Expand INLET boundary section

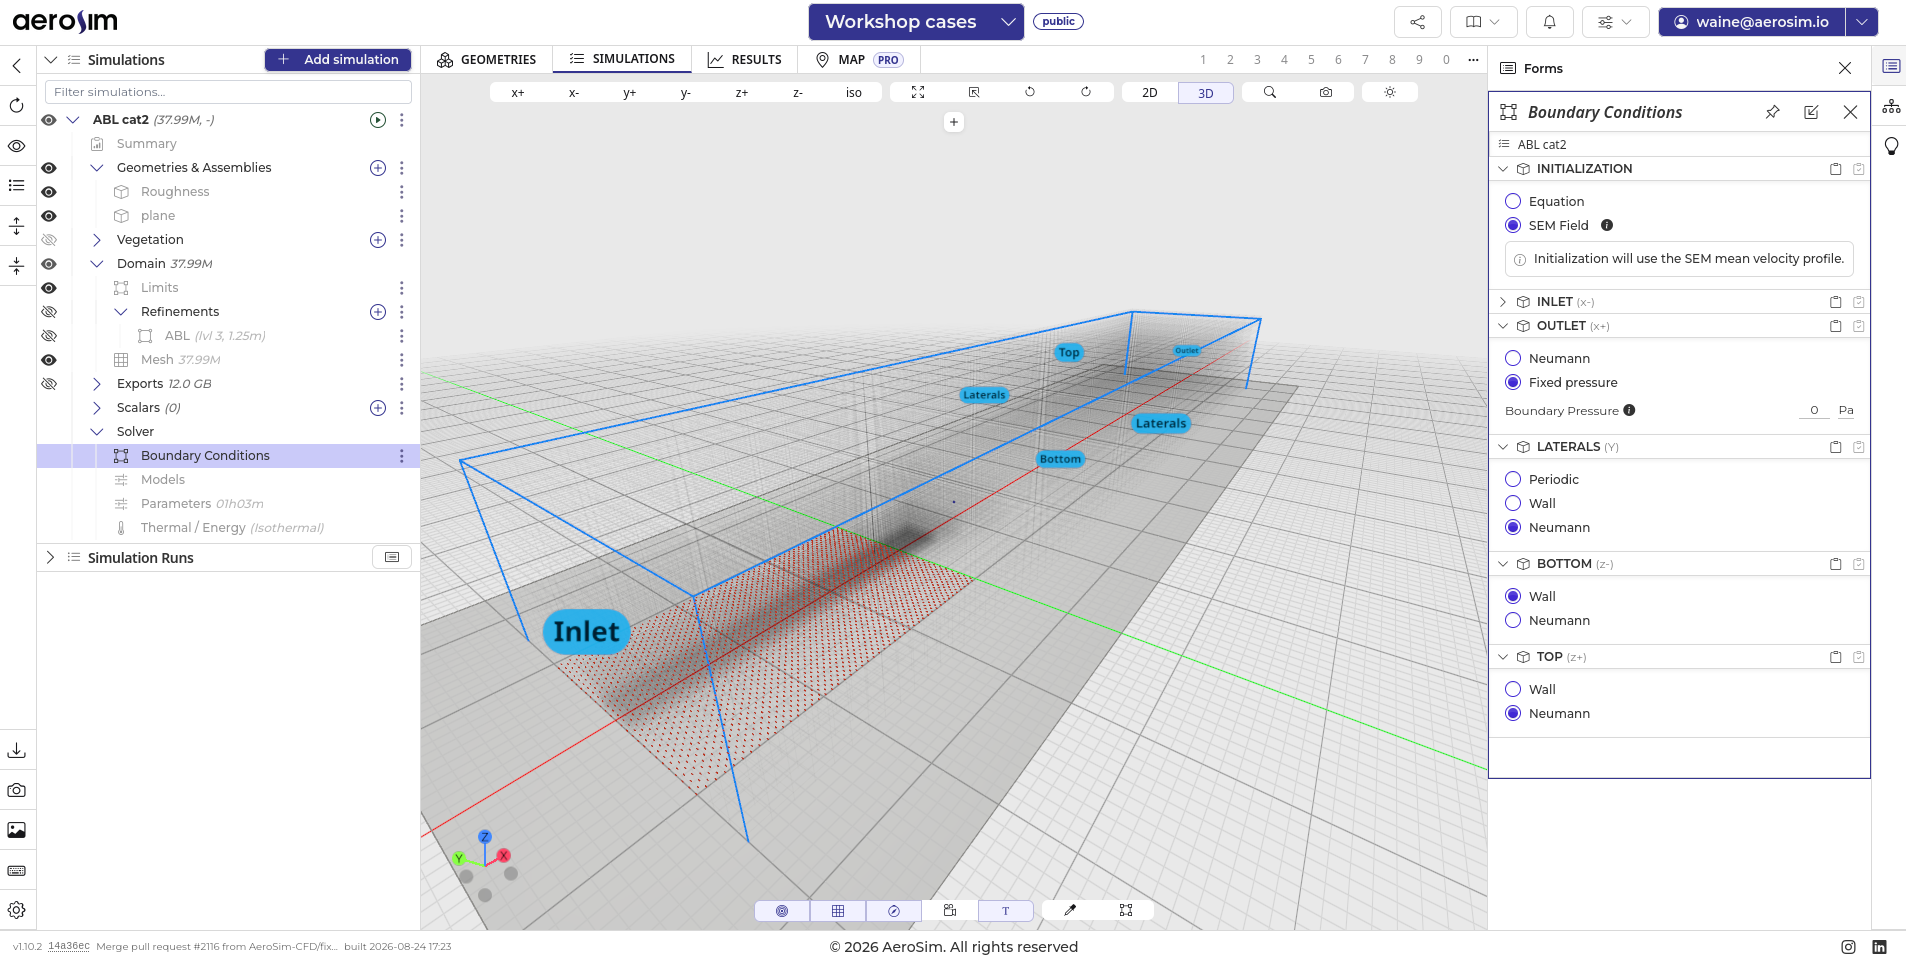pyautogui.click(x=1503, y=302)
